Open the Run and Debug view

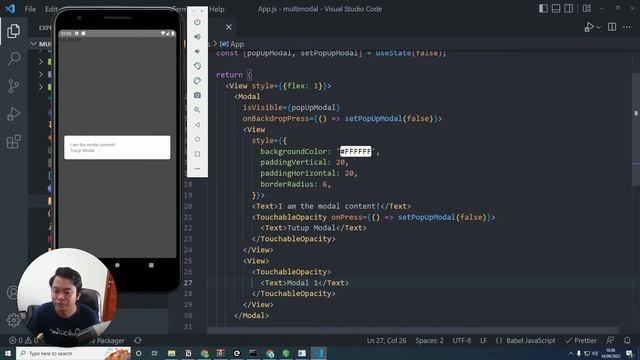[x=13, y=114]
